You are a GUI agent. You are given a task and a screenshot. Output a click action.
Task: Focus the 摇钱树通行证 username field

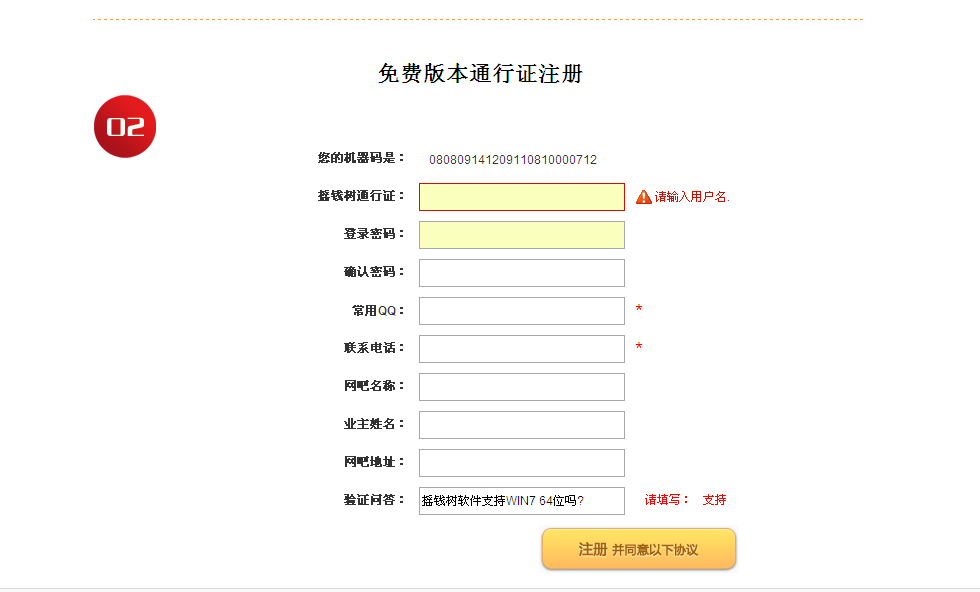click(522, 197)
